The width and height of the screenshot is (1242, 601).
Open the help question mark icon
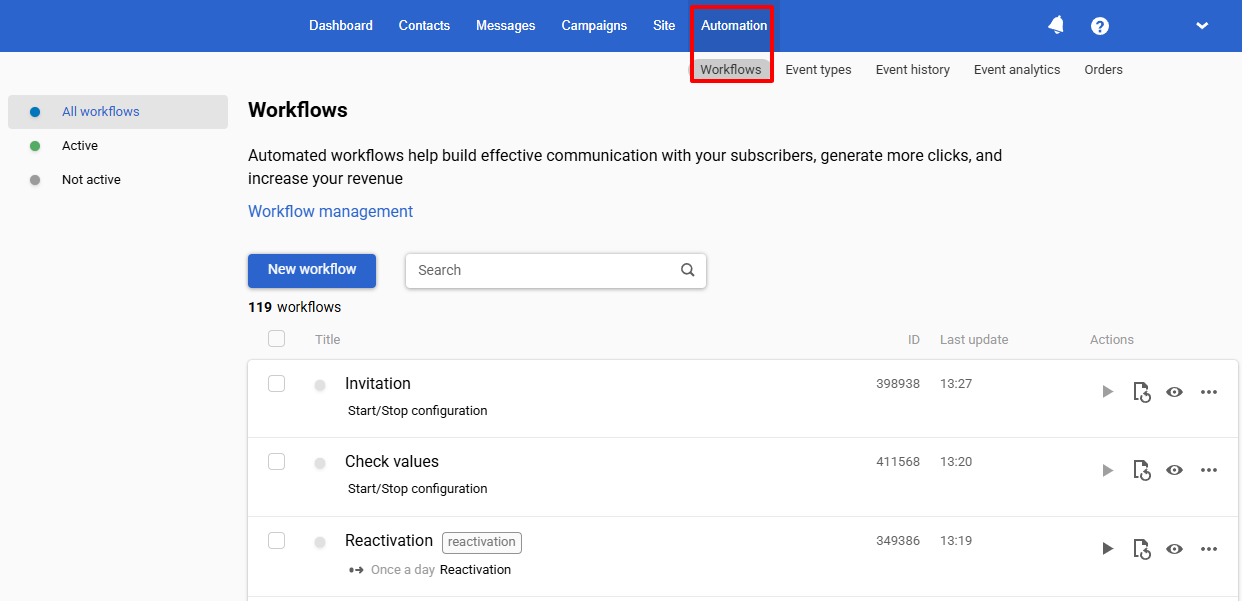click(1100, 26)
